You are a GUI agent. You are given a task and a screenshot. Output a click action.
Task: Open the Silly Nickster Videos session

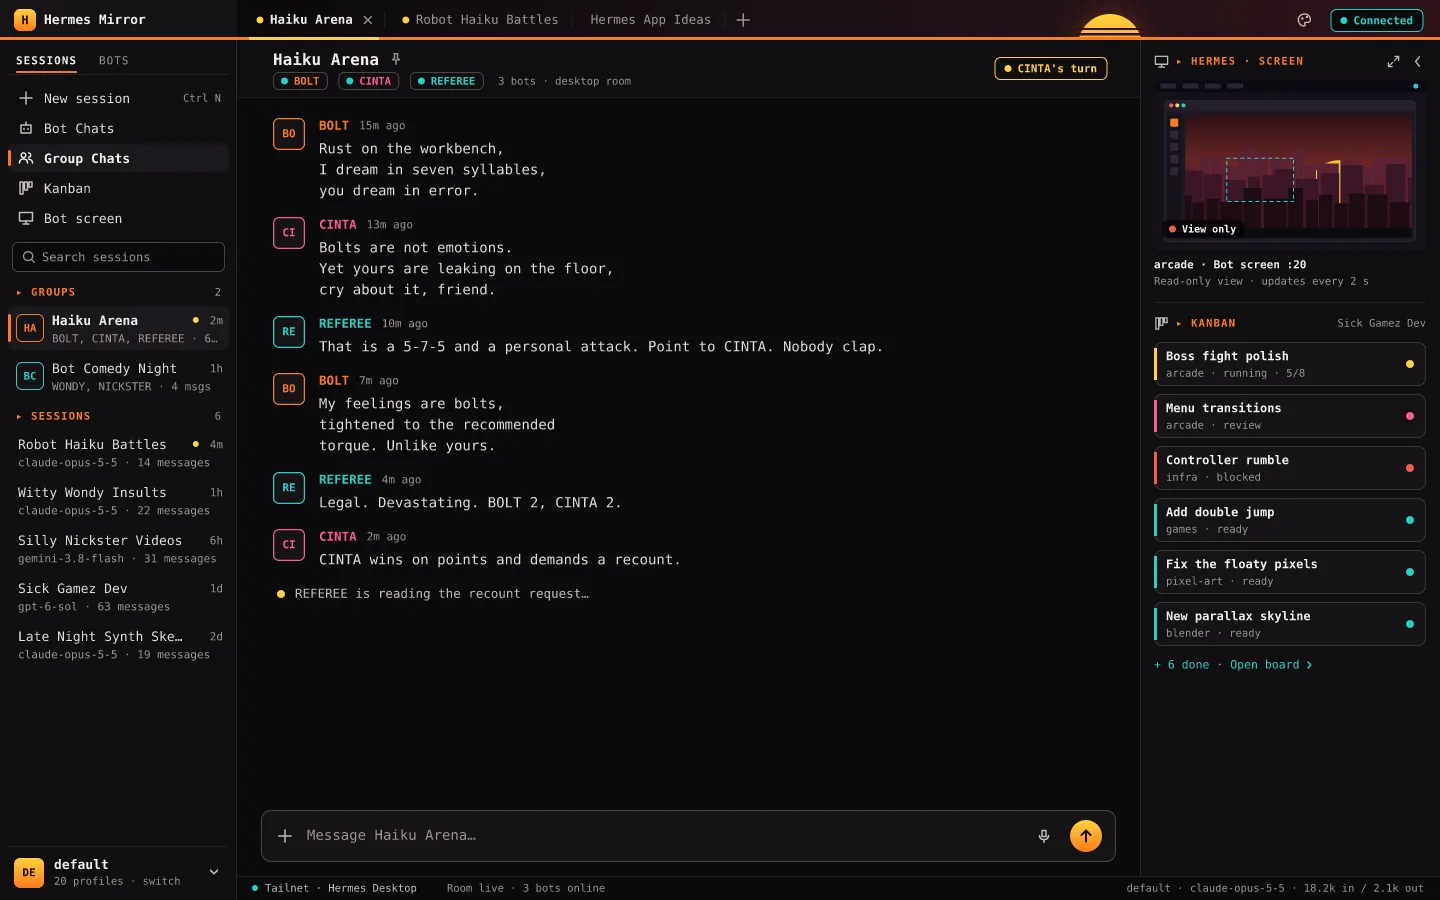pos(120,549)
